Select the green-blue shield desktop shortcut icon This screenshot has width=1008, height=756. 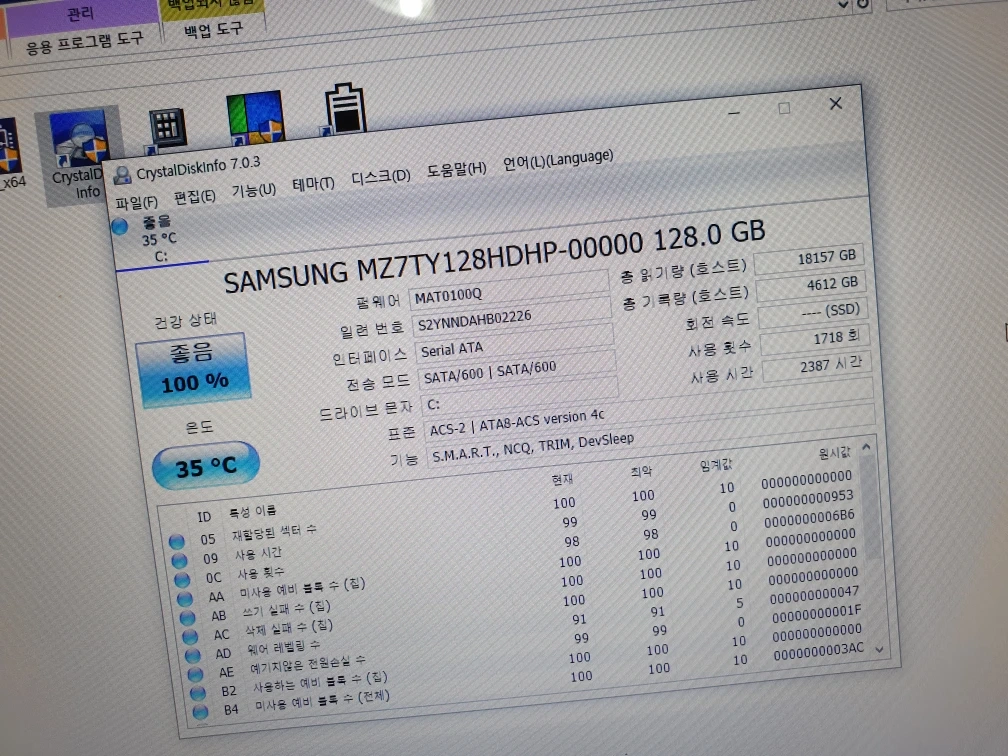255,116
